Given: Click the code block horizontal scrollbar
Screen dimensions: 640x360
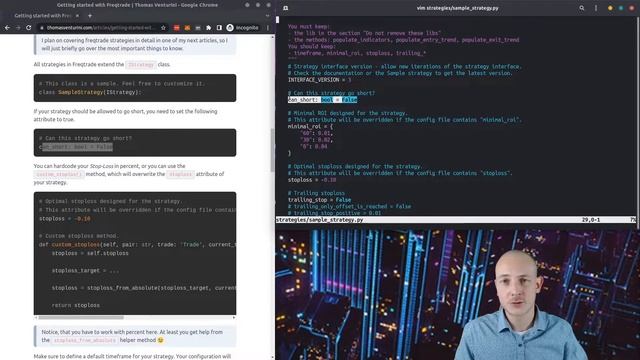Looking at the screenshot, I should (x=81, y=317).
